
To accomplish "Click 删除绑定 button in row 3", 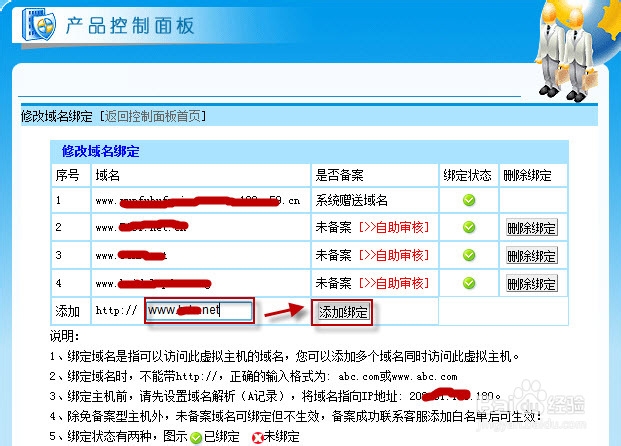I will pos(531,256).
